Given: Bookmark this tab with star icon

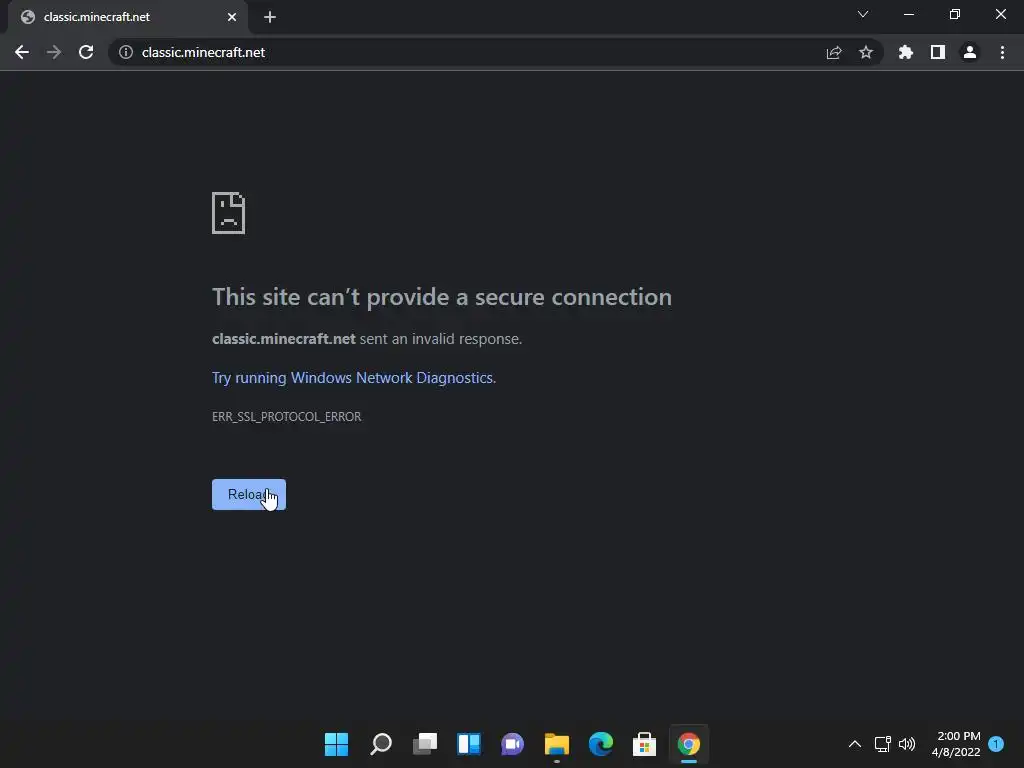Looking at the screenshot, I should click(866, 52).
